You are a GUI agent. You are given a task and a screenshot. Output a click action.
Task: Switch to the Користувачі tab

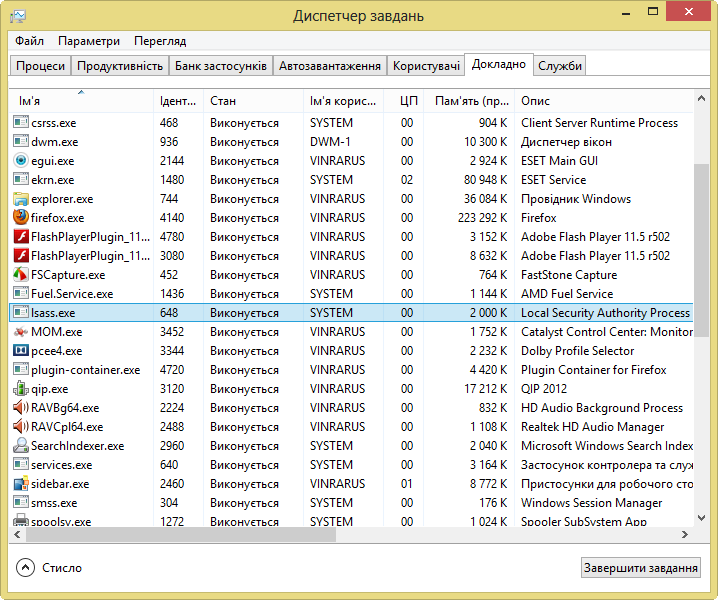point(426,66)
